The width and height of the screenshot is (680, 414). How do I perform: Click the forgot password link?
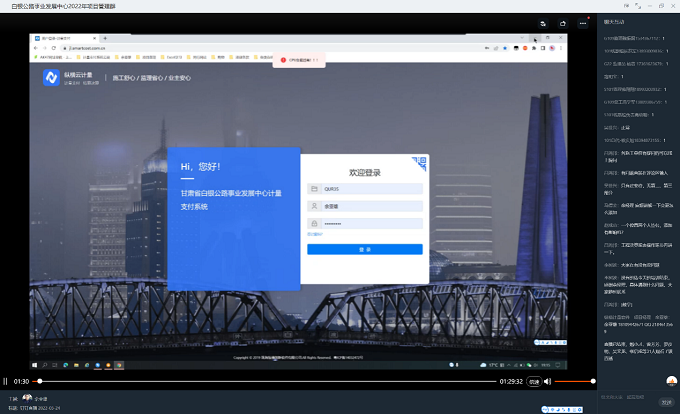(315, 235)
